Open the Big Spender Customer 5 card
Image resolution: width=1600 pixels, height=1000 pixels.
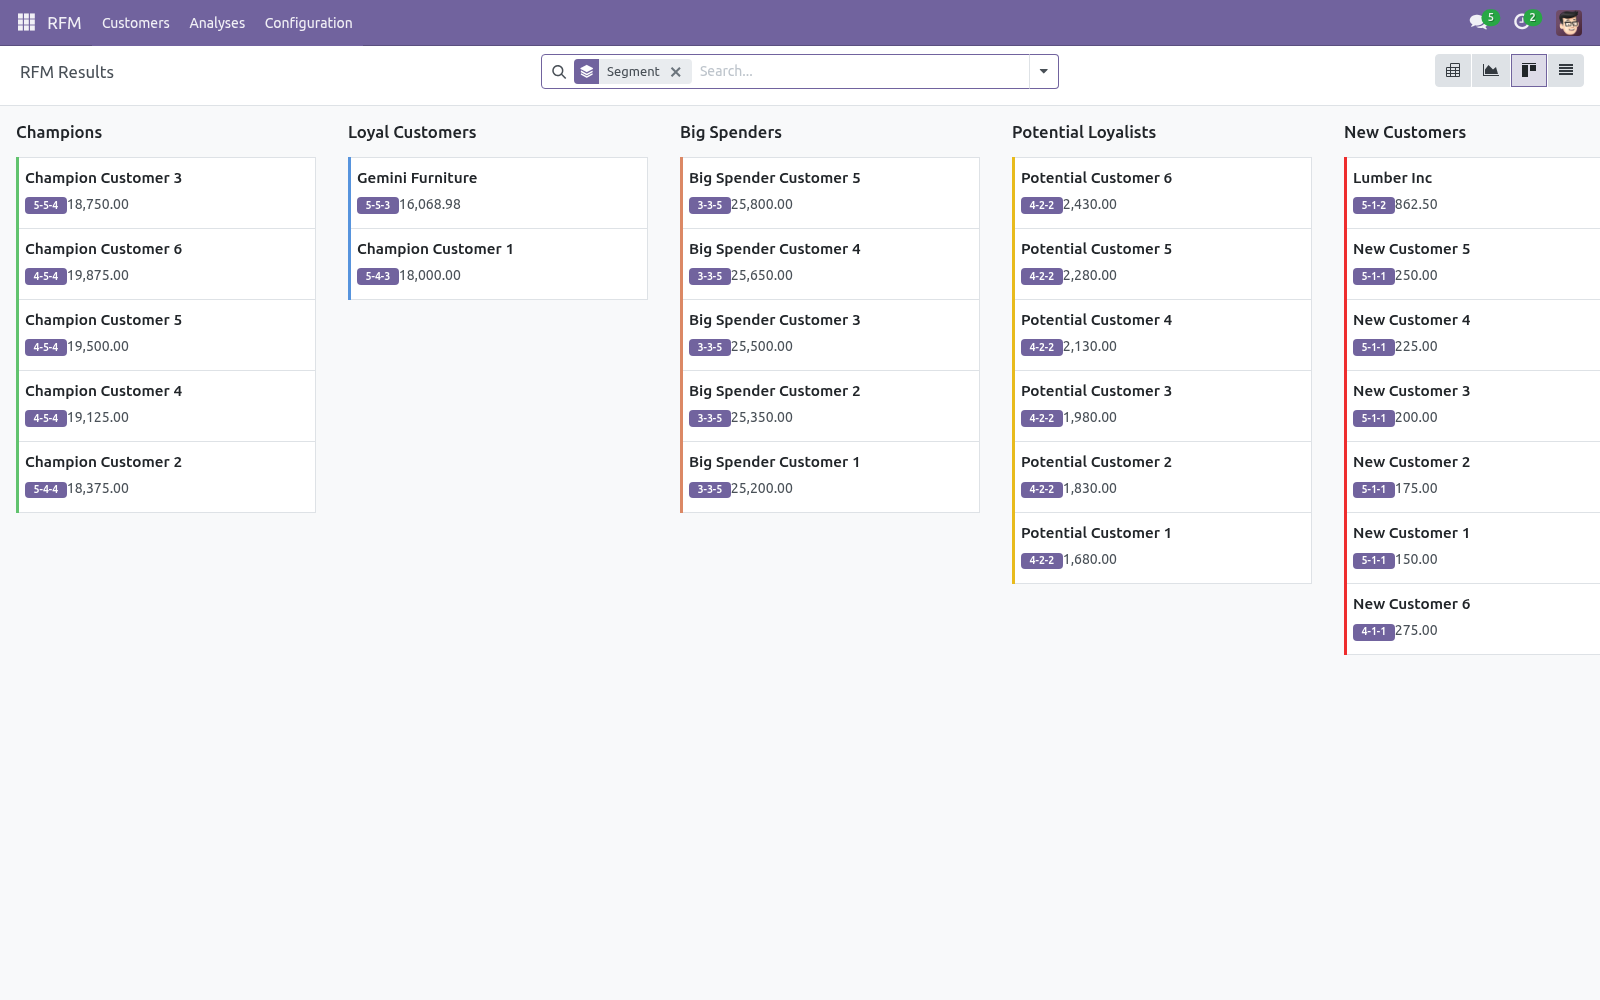tap(830, 193)
